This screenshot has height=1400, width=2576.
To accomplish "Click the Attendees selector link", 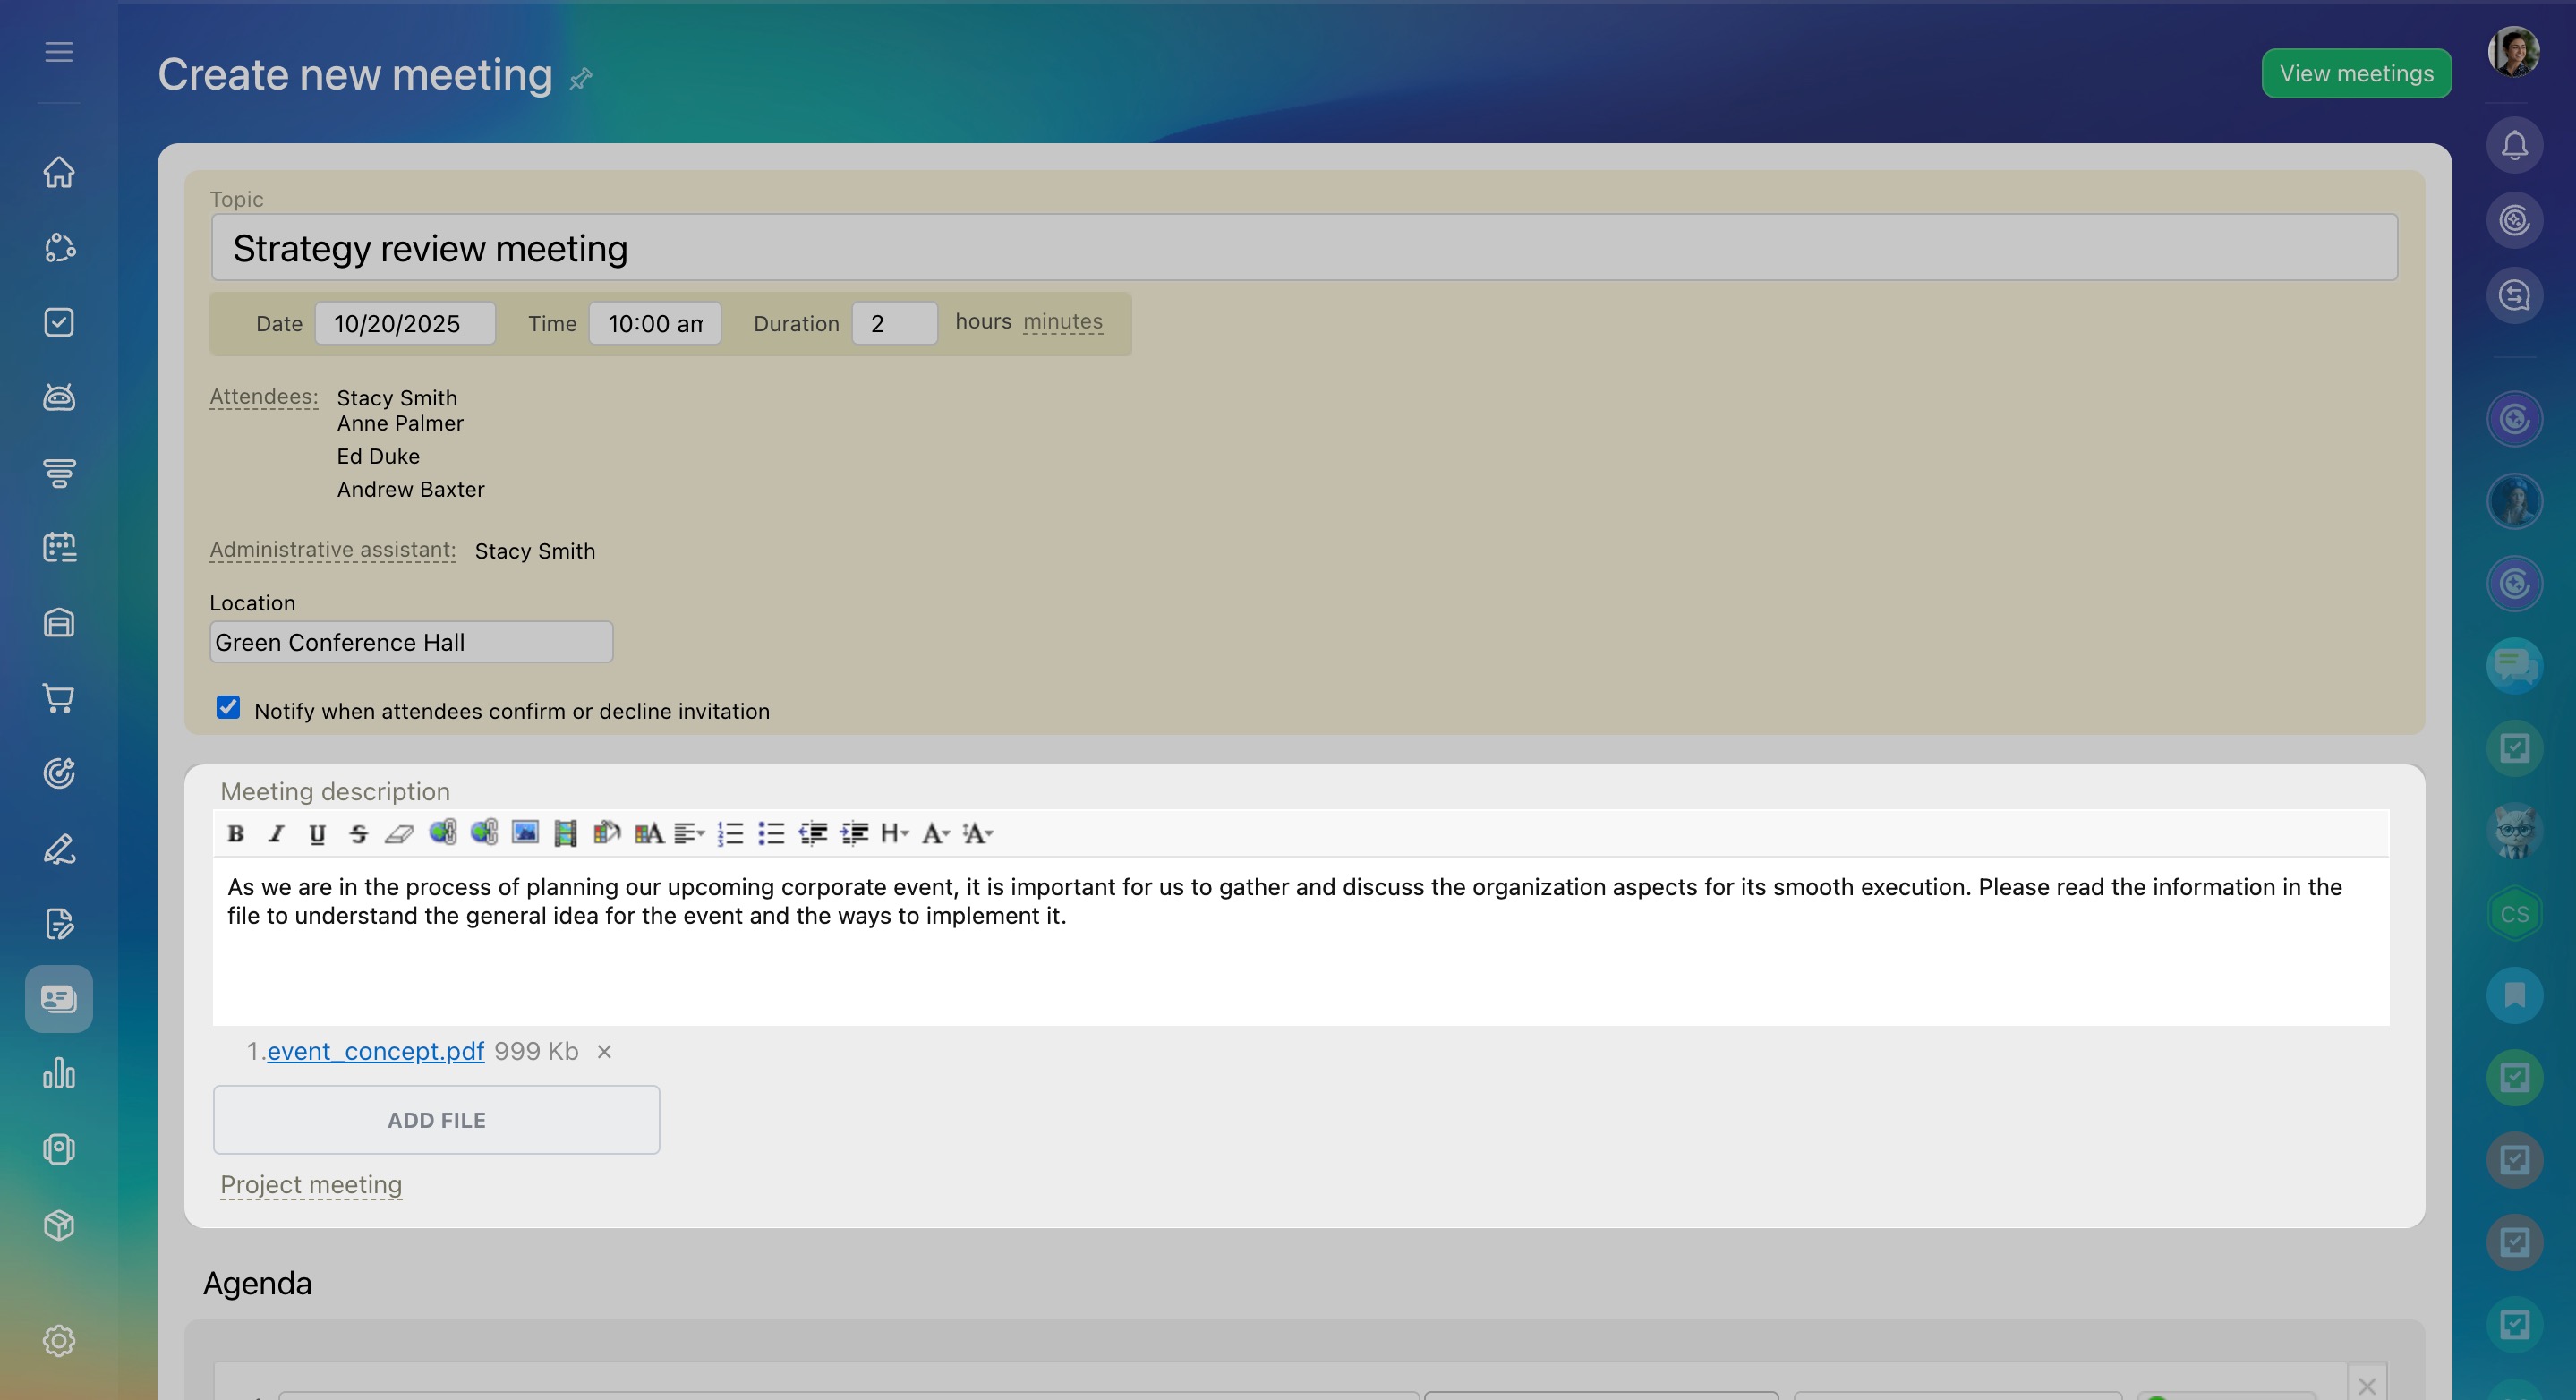I will coord(264,397).
